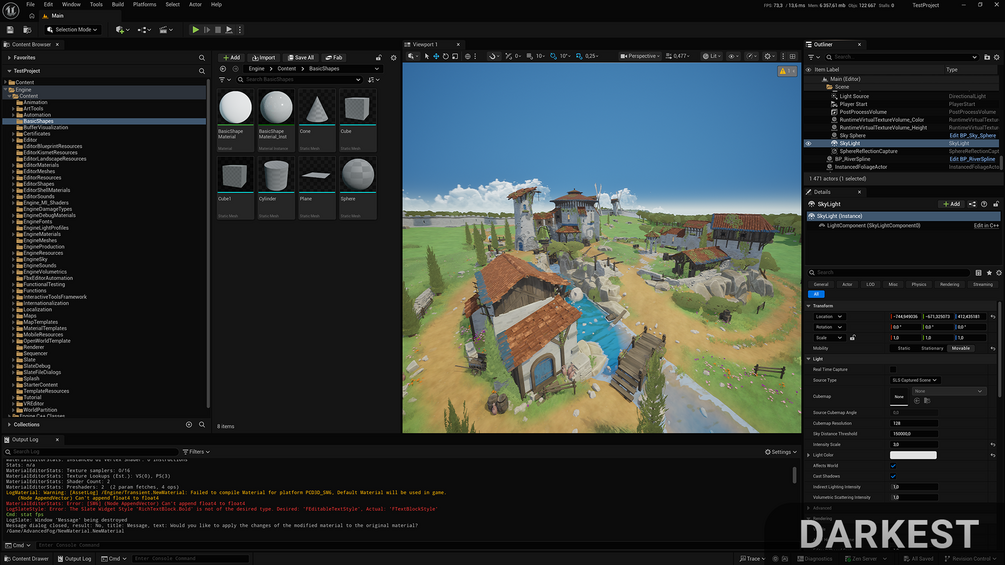Screen dimensions: 1005x565
Task: Open the Fab marketplace button
Action: click(x=333, y=58)
